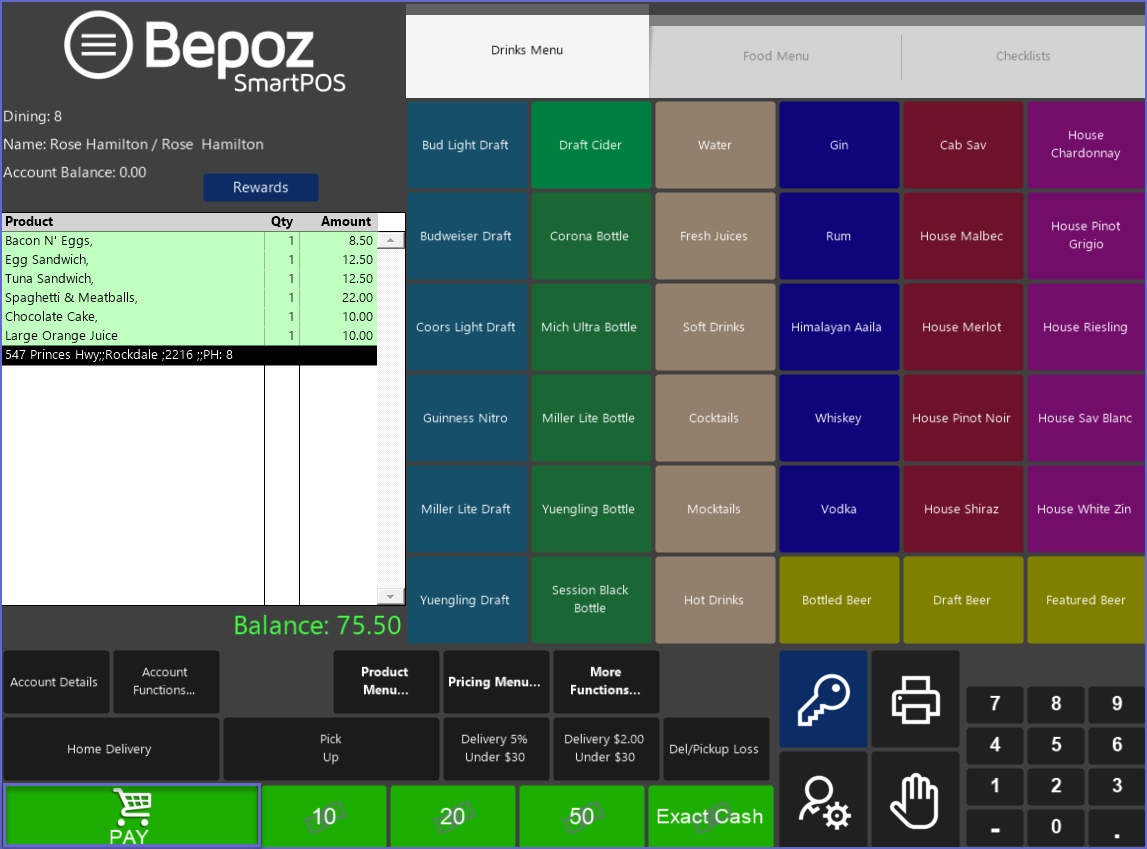Select Himalayan Aaila button
The width and height of the screenshot is (1147, 849).
[x=839, y=327]
